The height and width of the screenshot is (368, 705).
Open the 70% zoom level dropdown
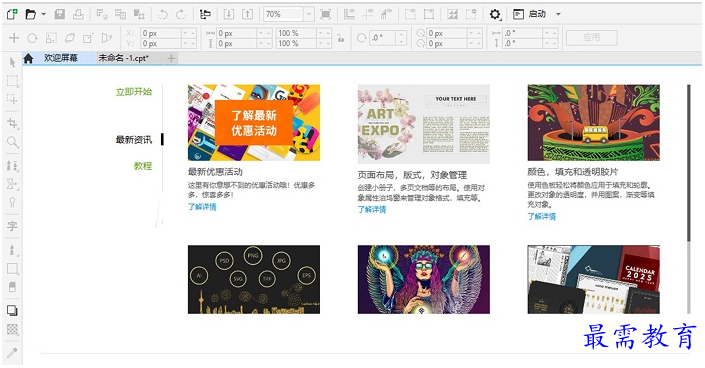tap(308, 14)
